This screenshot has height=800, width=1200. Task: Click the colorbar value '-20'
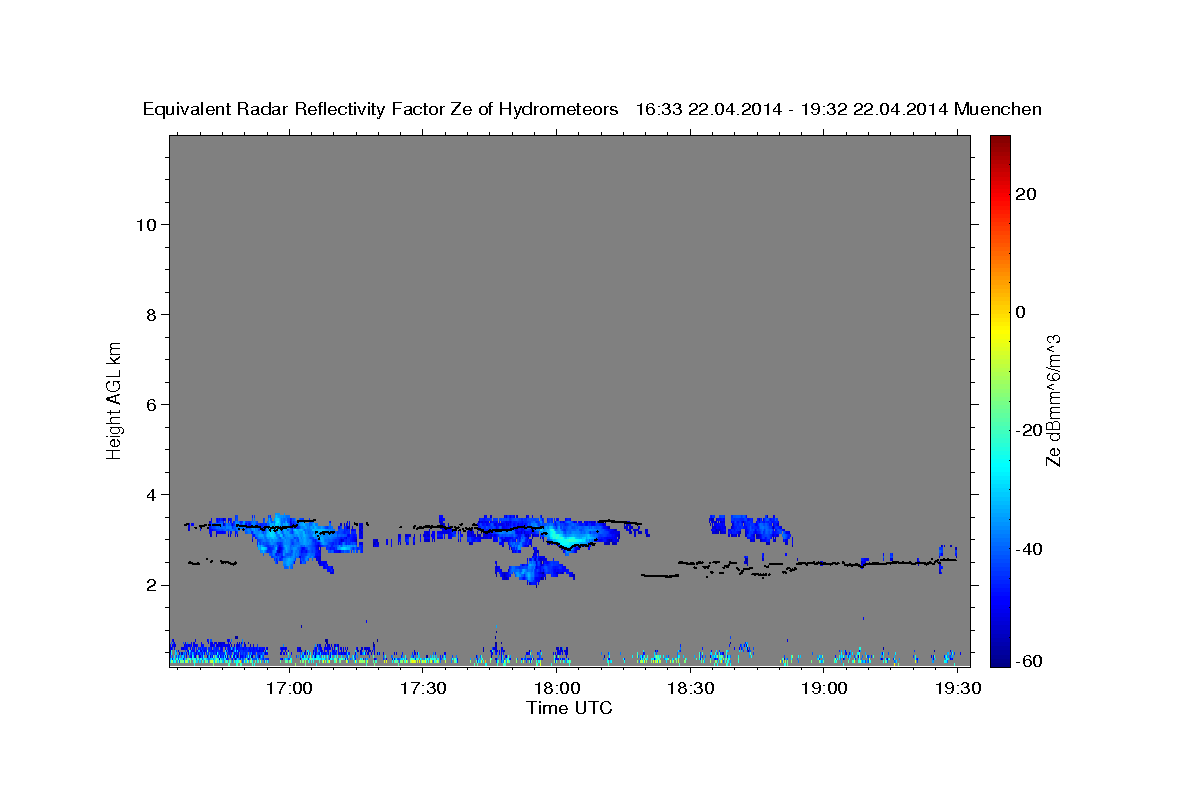coord(1030,431)
